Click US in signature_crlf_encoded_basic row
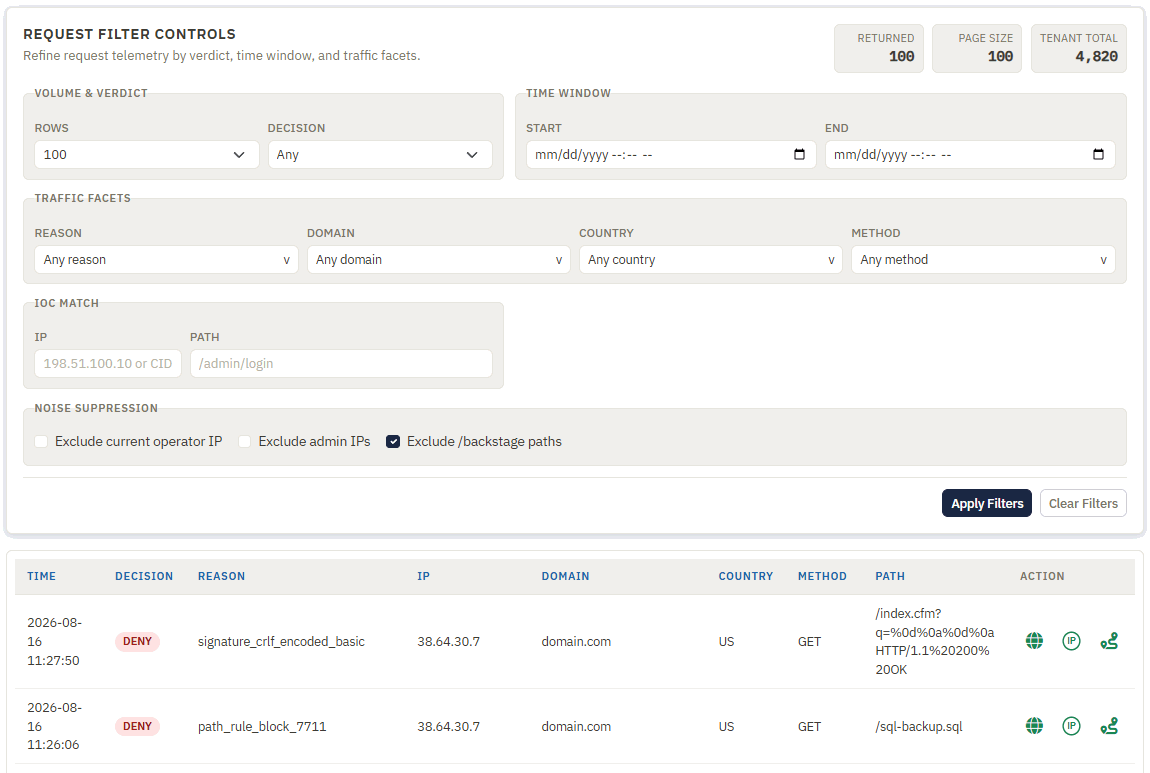The height and width of the screenshot is (773, 1150). coord(726,642)
